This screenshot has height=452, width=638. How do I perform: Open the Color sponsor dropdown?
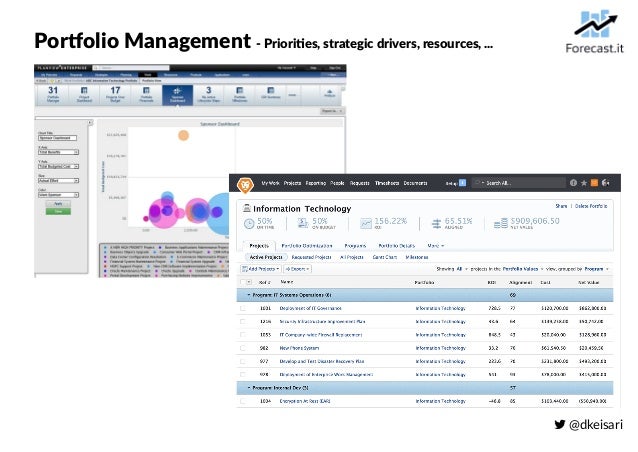tap(58, 195)
